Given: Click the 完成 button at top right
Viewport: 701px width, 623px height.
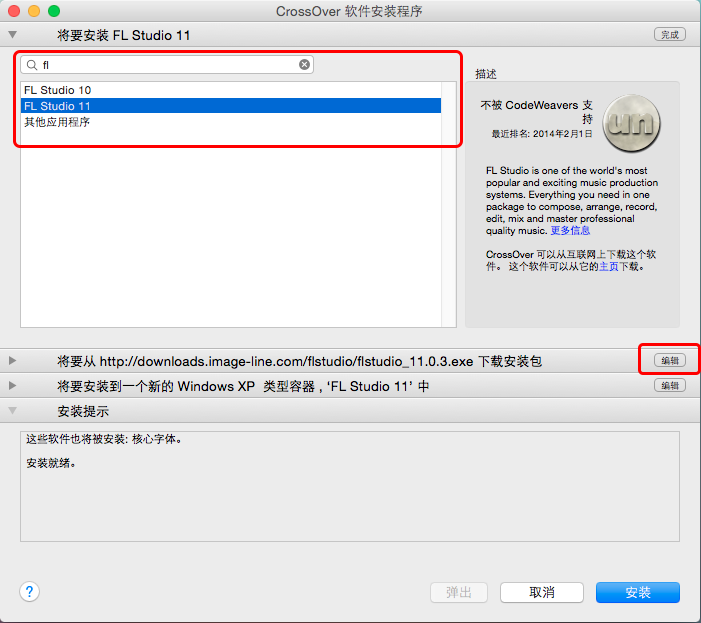Looking at the screenshot, I should (x=670, y=34).
